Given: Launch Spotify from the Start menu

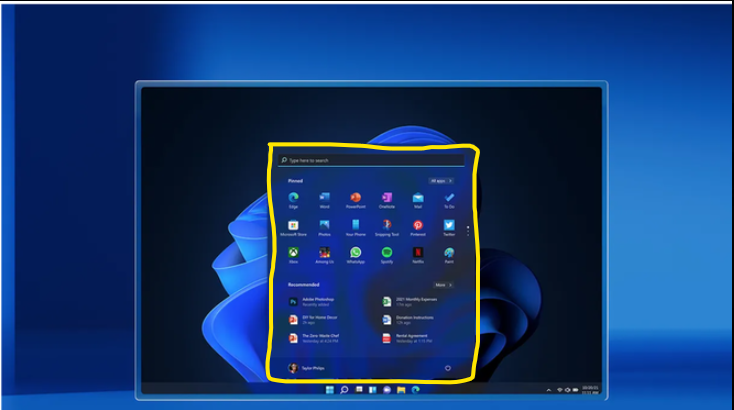Looking at the screenshot, I should 387,255.
